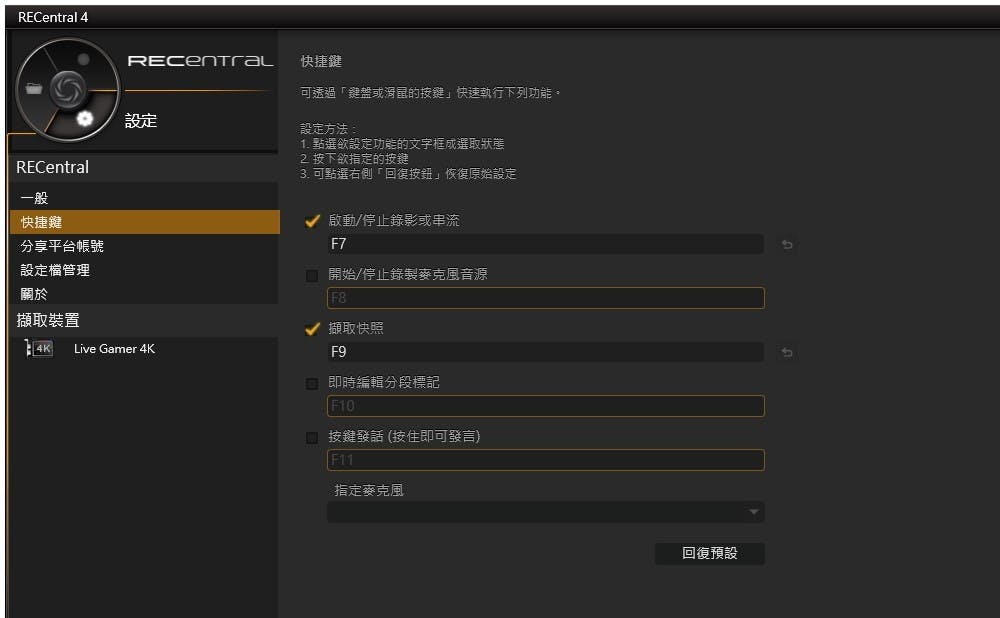Click the record dot icon on the dial
This screenshot has width=1000, height=618.
point(84,59)
